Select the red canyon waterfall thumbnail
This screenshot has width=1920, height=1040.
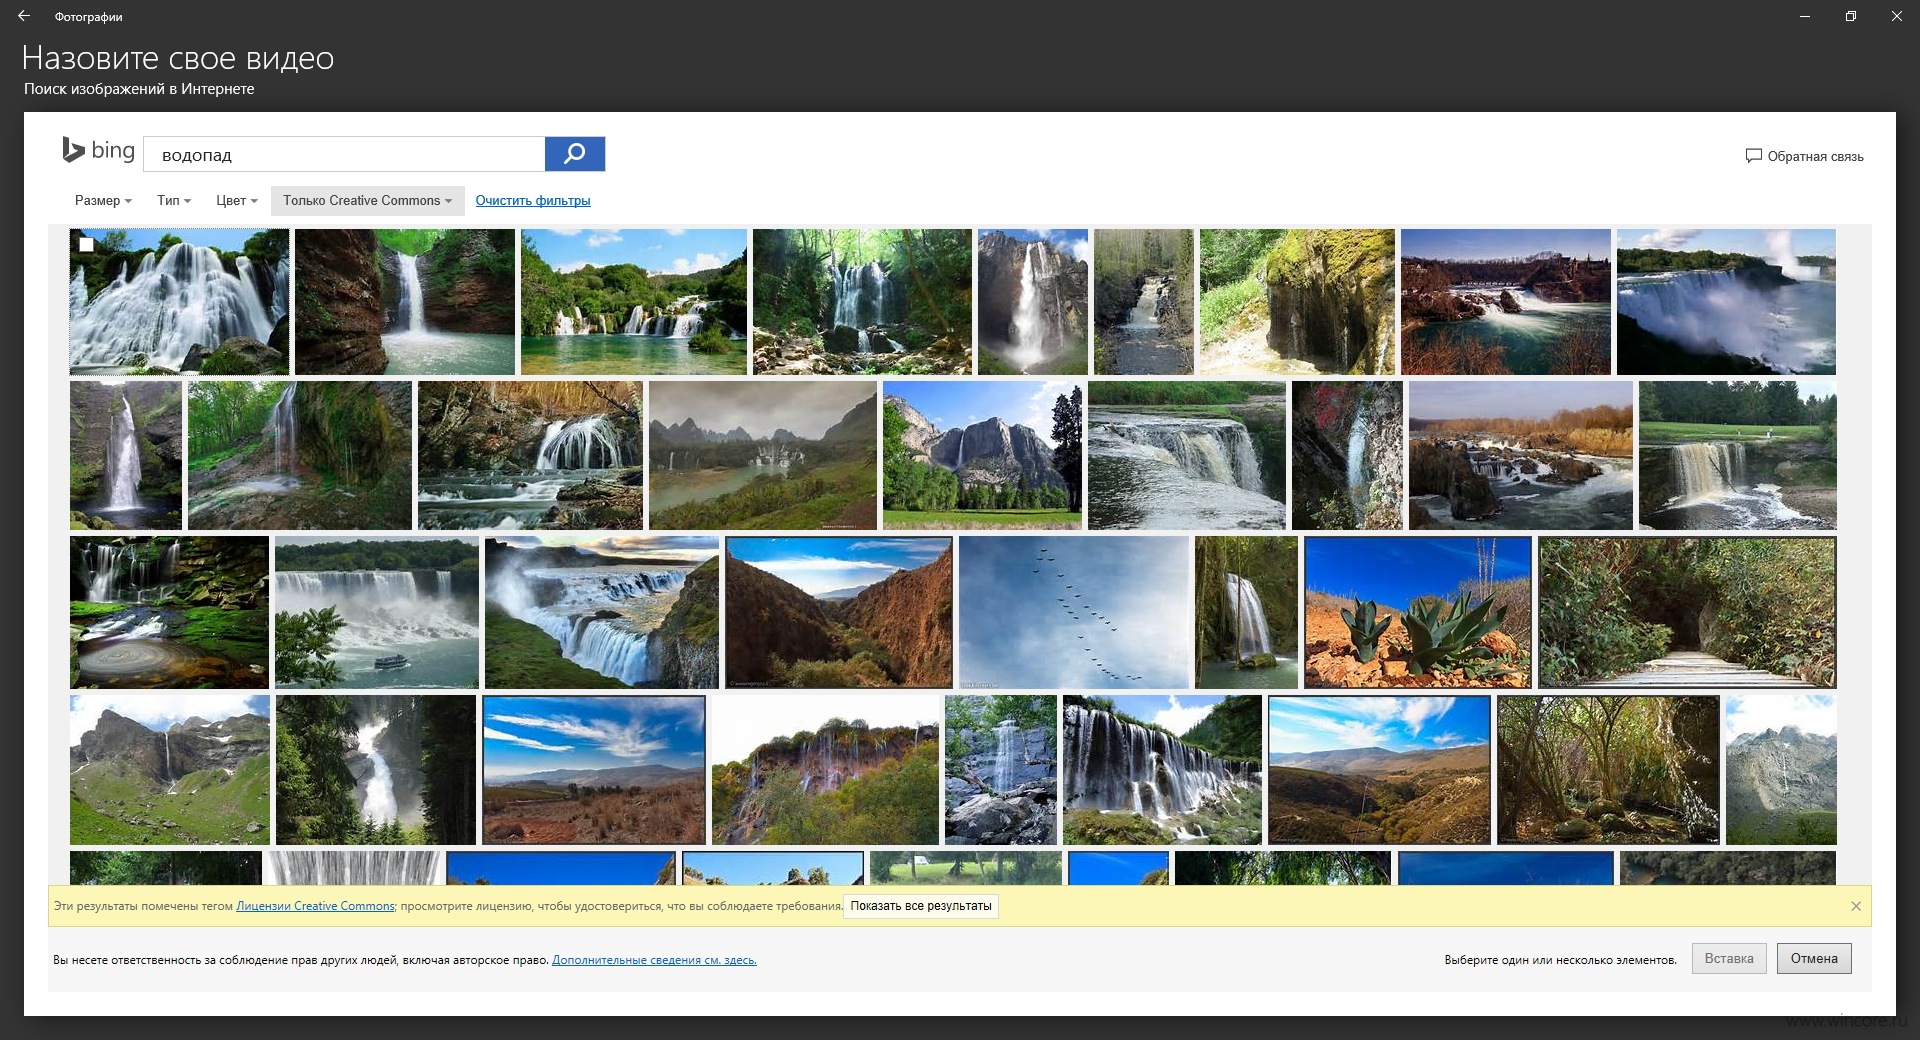pos(405,302)
